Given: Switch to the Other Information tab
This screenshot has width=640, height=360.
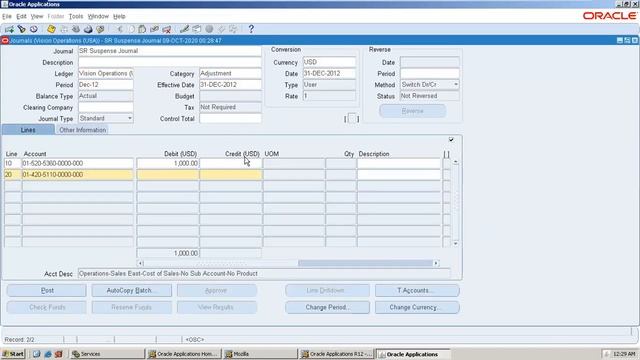Looking at the screenshot, I should click(x=82, y=130).
